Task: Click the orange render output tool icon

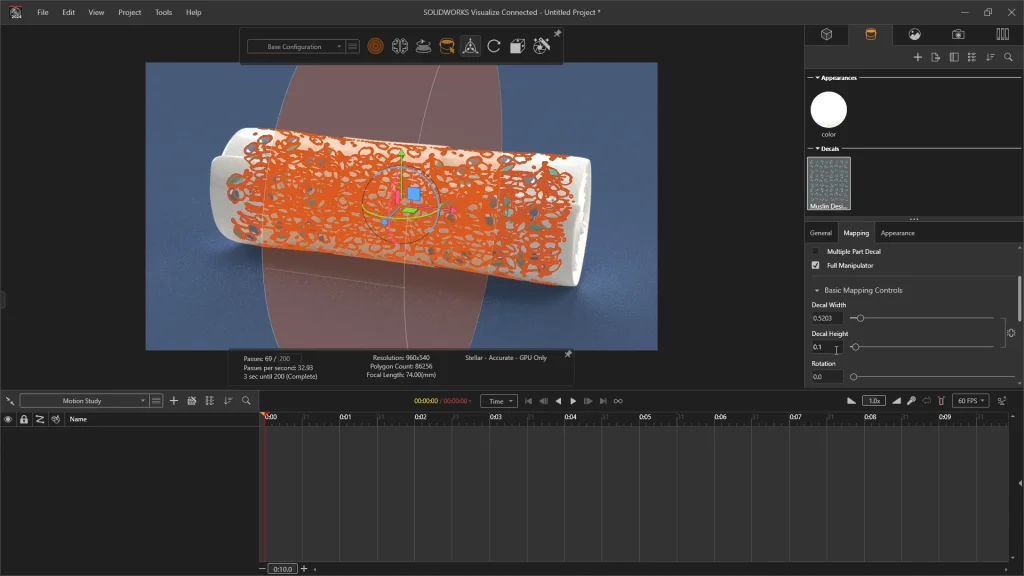Action: click(375, 46)
